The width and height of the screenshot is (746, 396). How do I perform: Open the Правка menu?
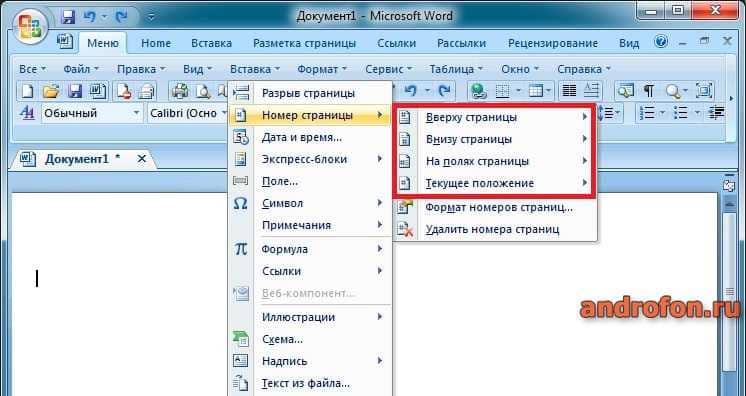pos(141,69)
